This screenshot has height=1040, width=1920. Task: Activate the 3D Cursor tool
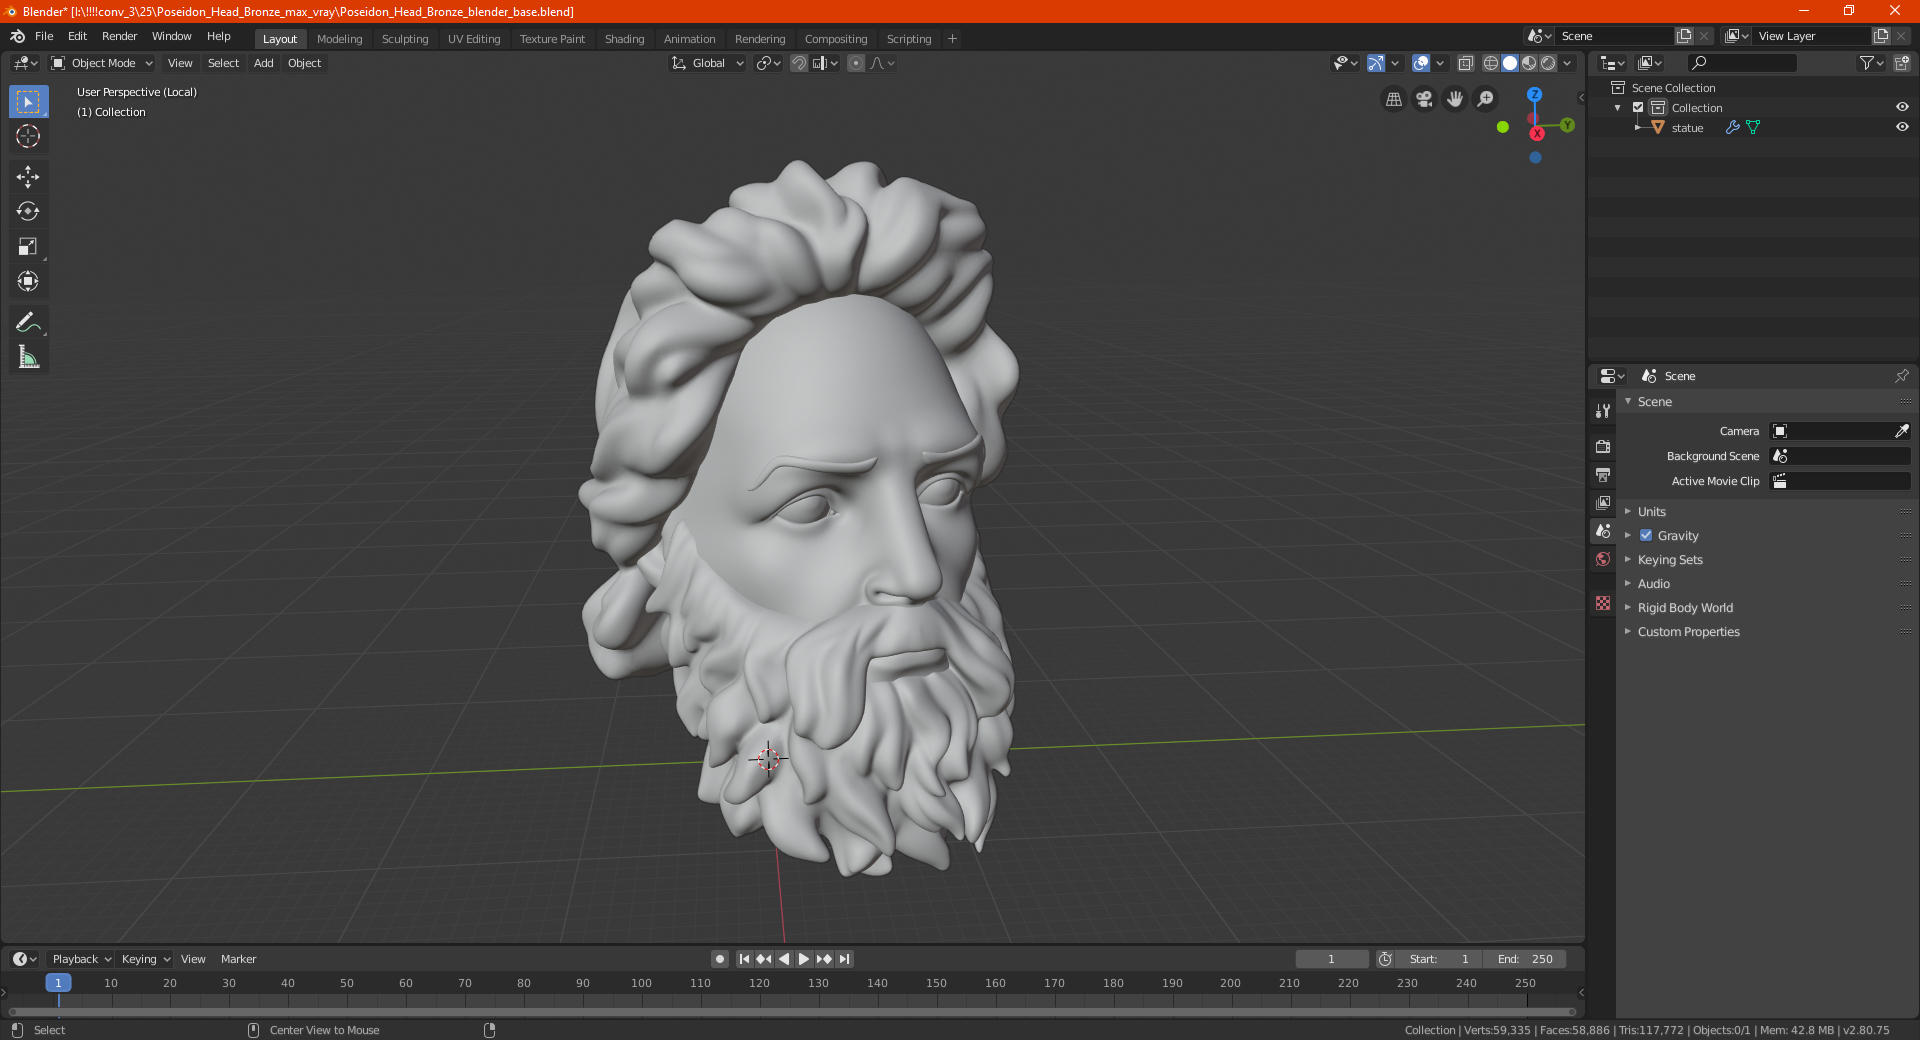[28, 136]
